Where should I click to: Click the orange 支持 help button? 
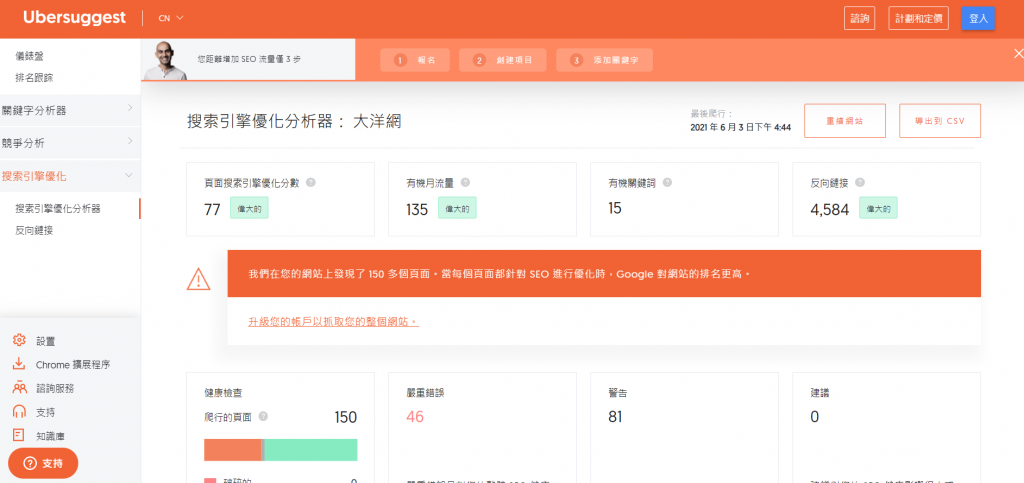pos(43,463)
